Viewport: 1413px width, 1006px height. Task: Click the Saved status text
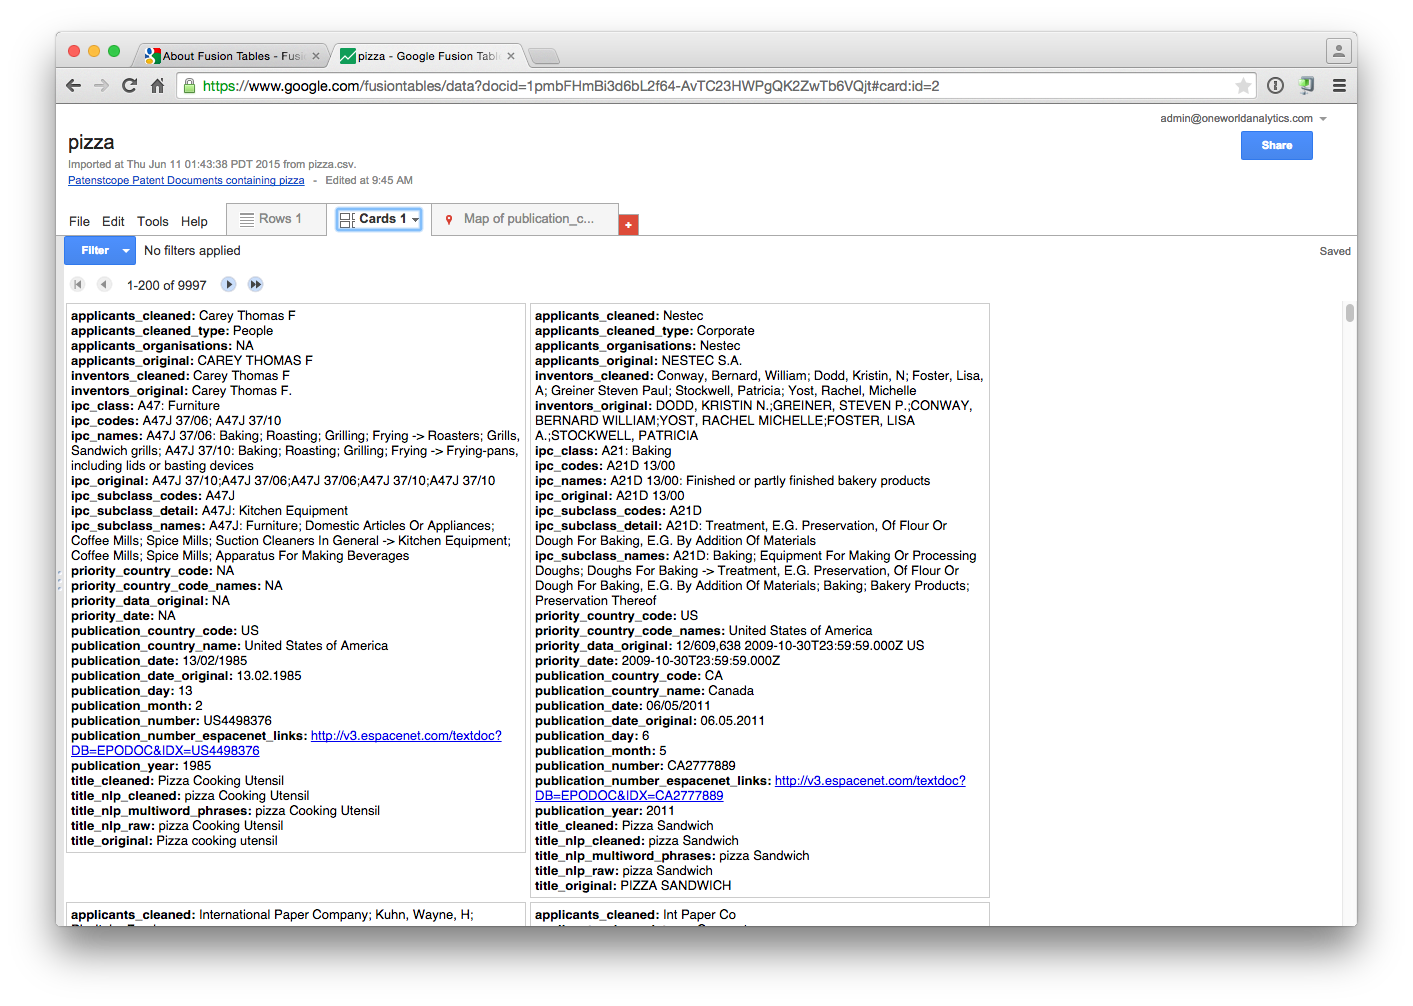pyautogui.click(x=1335, y=252)
